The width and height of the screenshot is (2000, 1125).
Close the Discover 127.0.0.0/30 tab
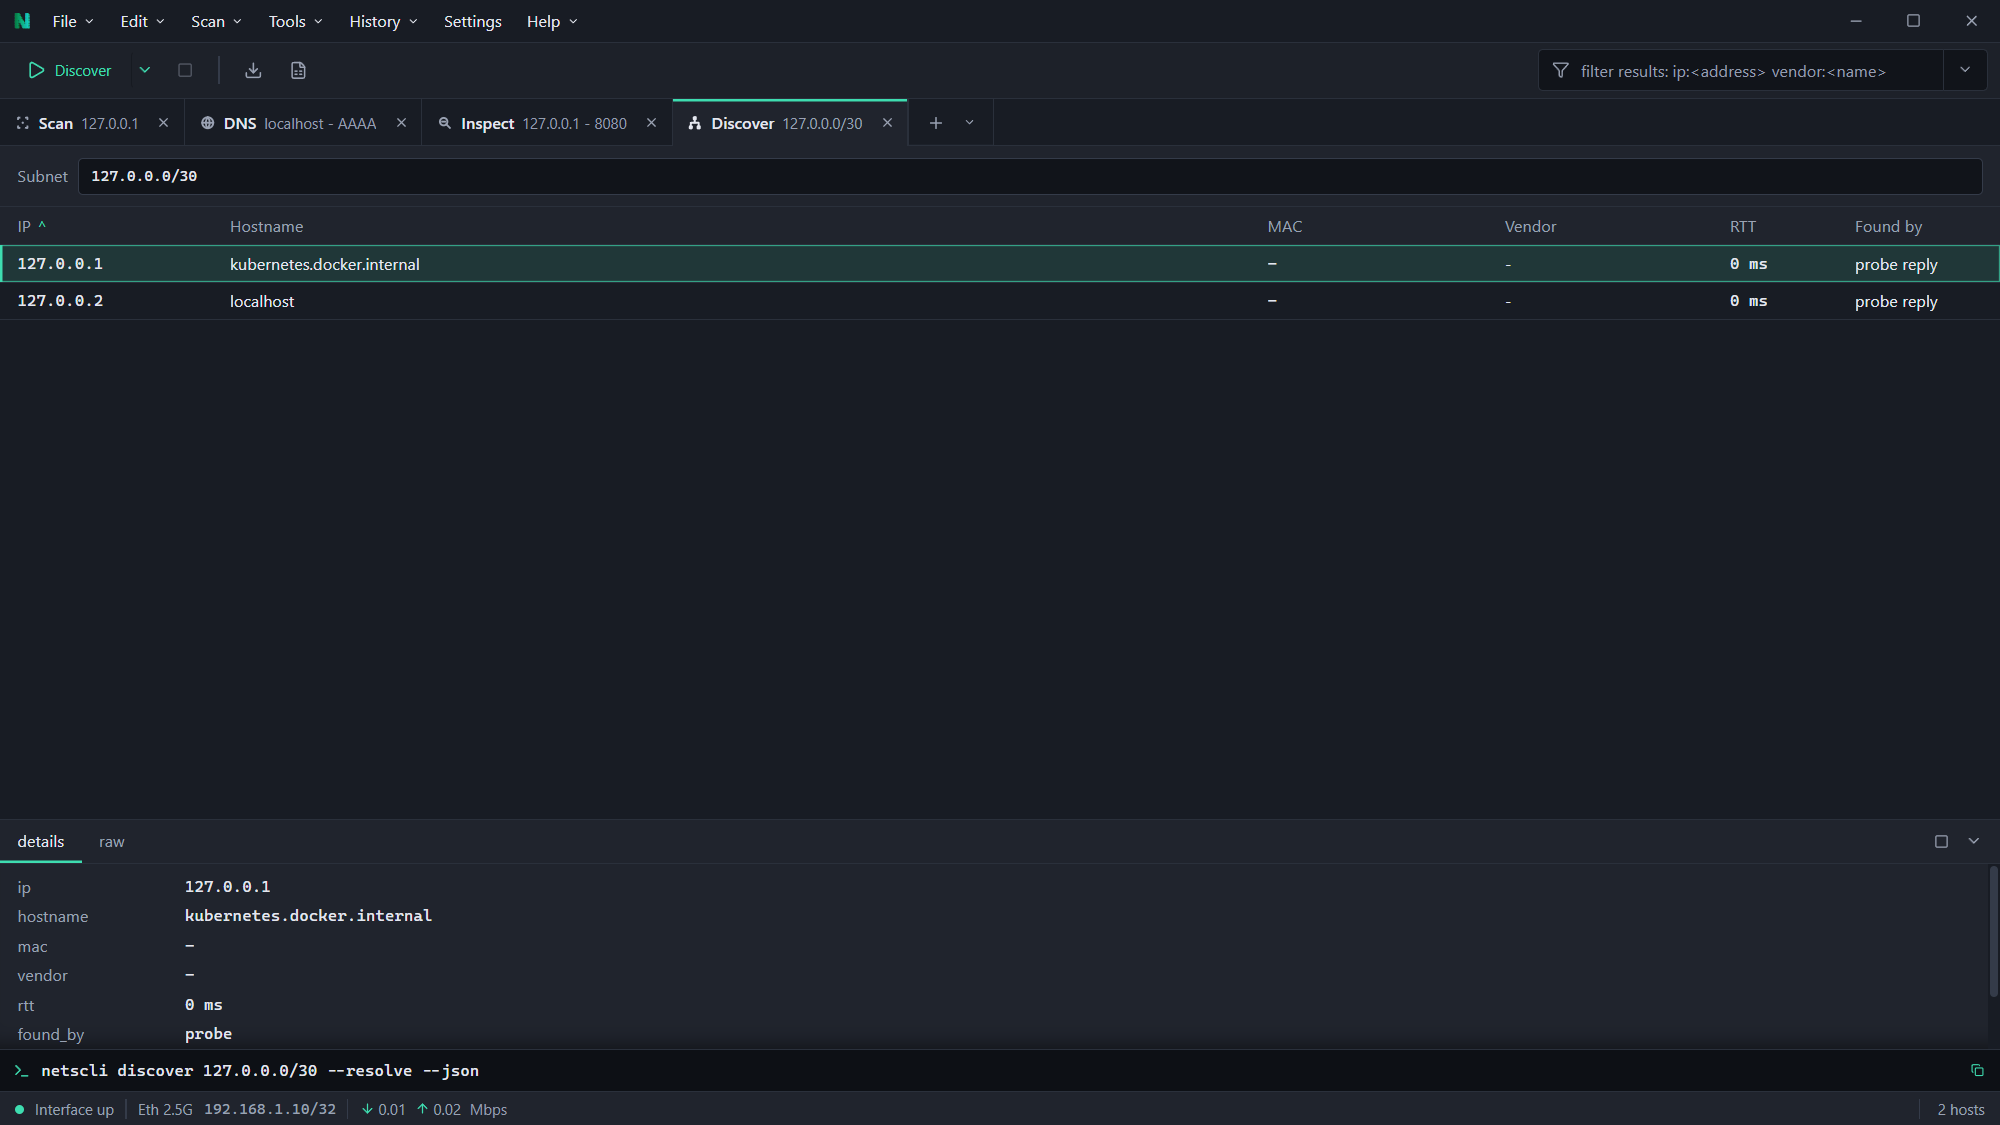click(887, 123)
